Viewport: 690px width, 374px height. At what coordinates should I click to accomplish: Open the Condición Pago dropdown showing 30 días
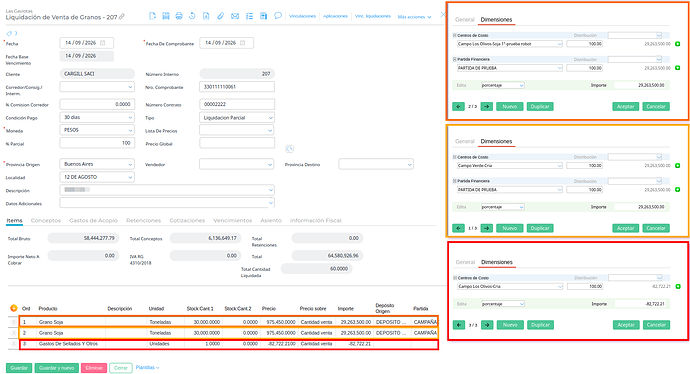coord(97,117)
